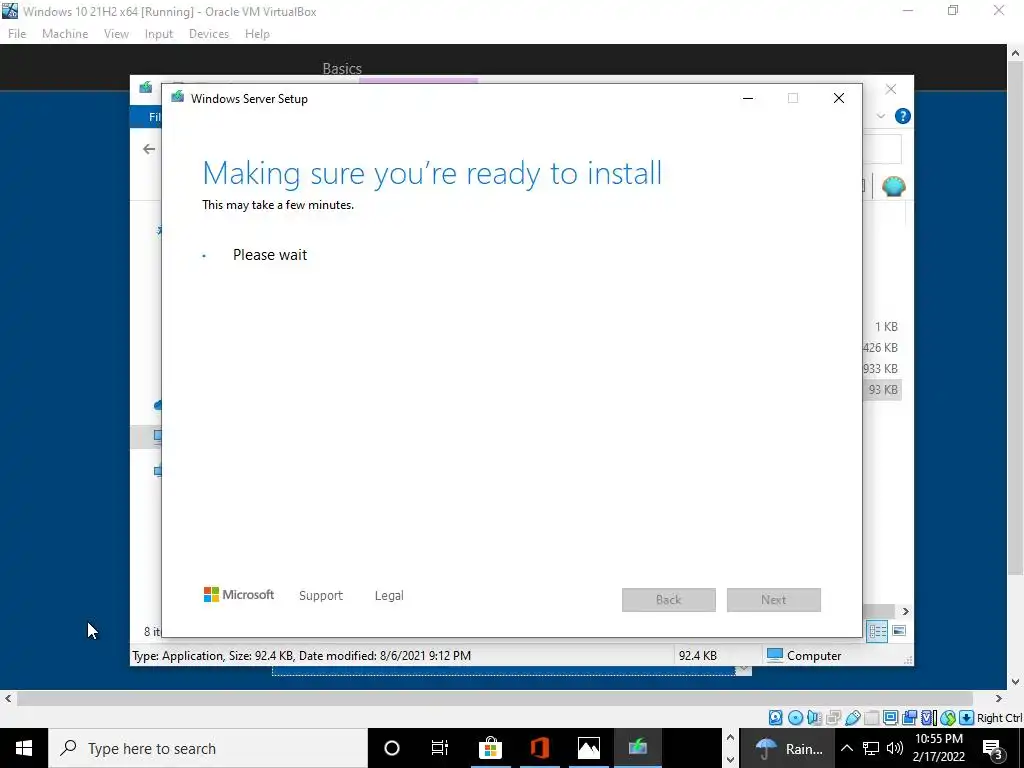Click File Explorer back navigation arrow

click(x=149, y=150)
